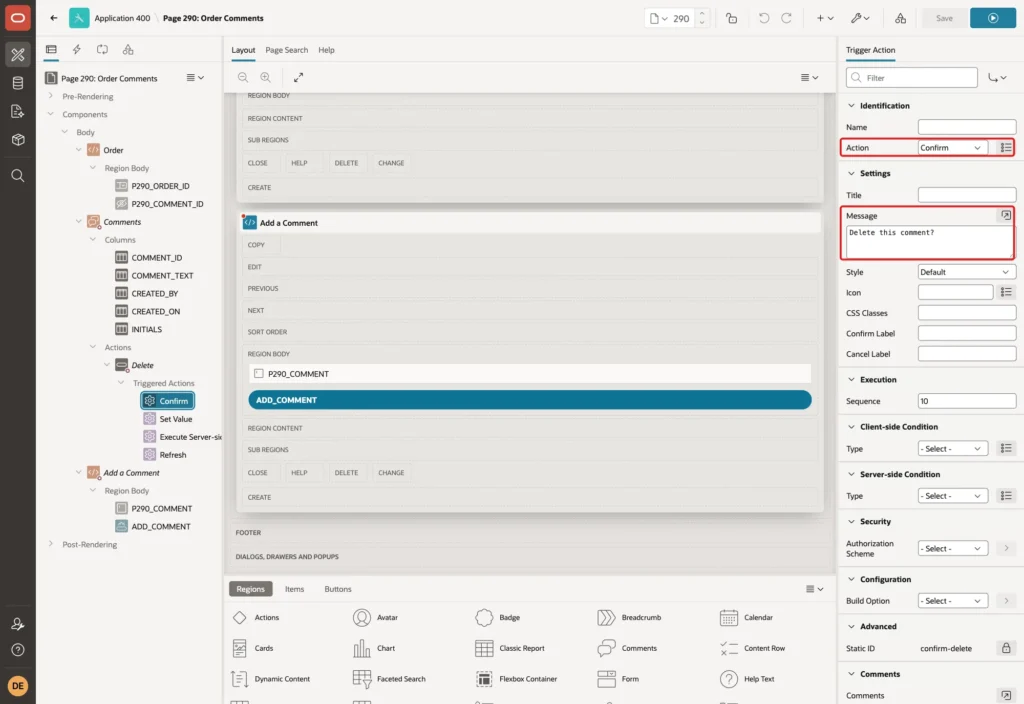Viewport: 1024px width, 704px height.
Task: Open the Processing tab icon in the tree pane
Action: (102, 50)
